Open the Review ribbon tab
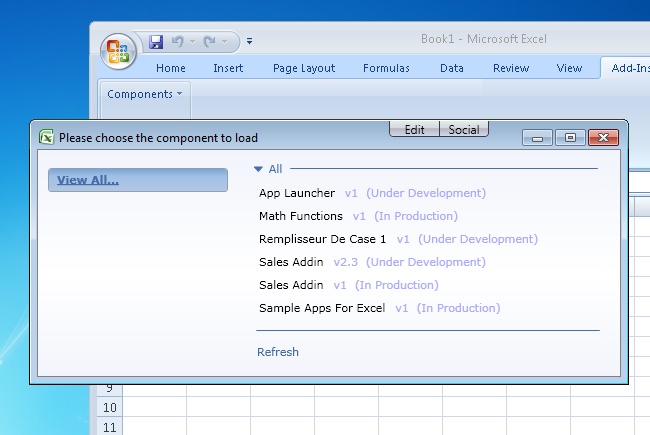This screenshot has width=650, height=435. coord(511,68)
